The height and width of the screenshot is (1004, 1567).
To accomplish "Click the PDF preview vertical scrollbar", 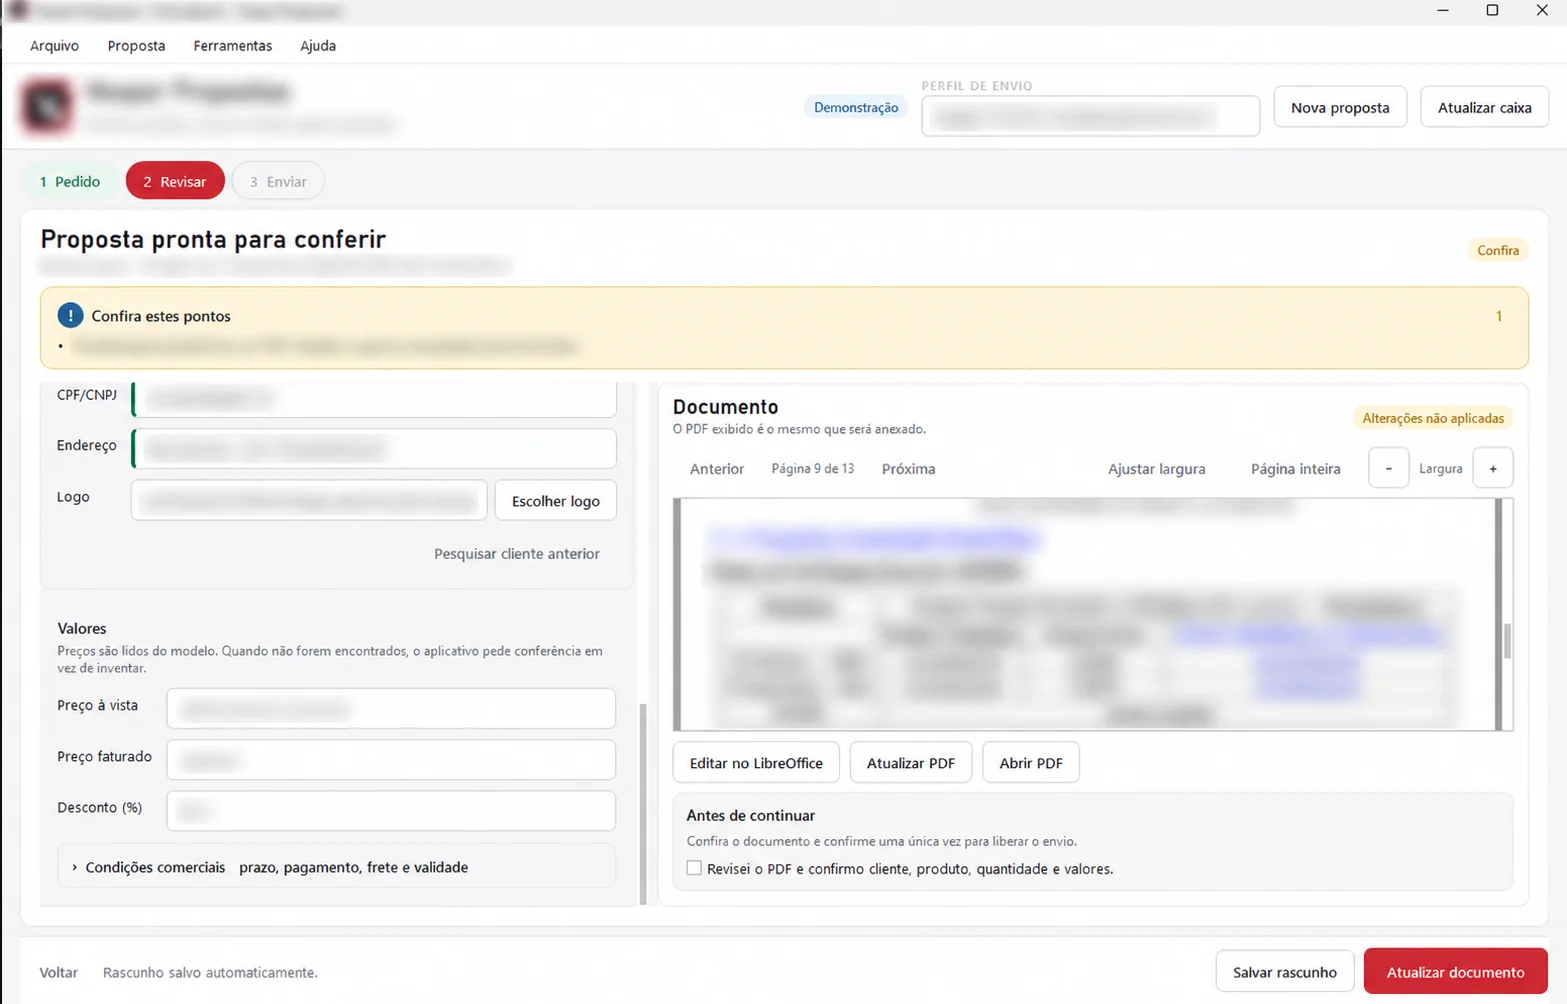I will 1506,641.
